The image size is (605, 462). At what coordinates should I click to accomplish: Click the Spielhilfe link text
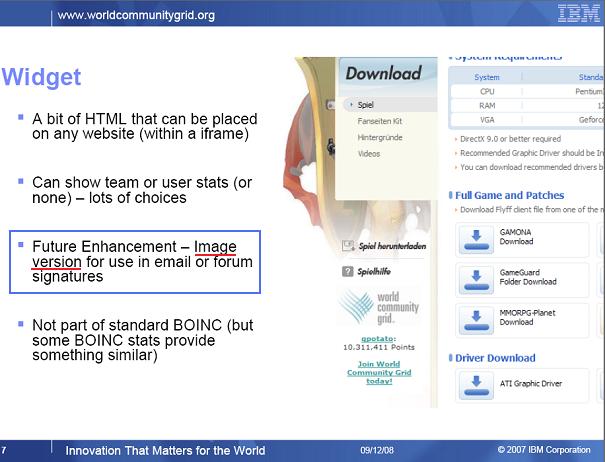click(374, 272)
